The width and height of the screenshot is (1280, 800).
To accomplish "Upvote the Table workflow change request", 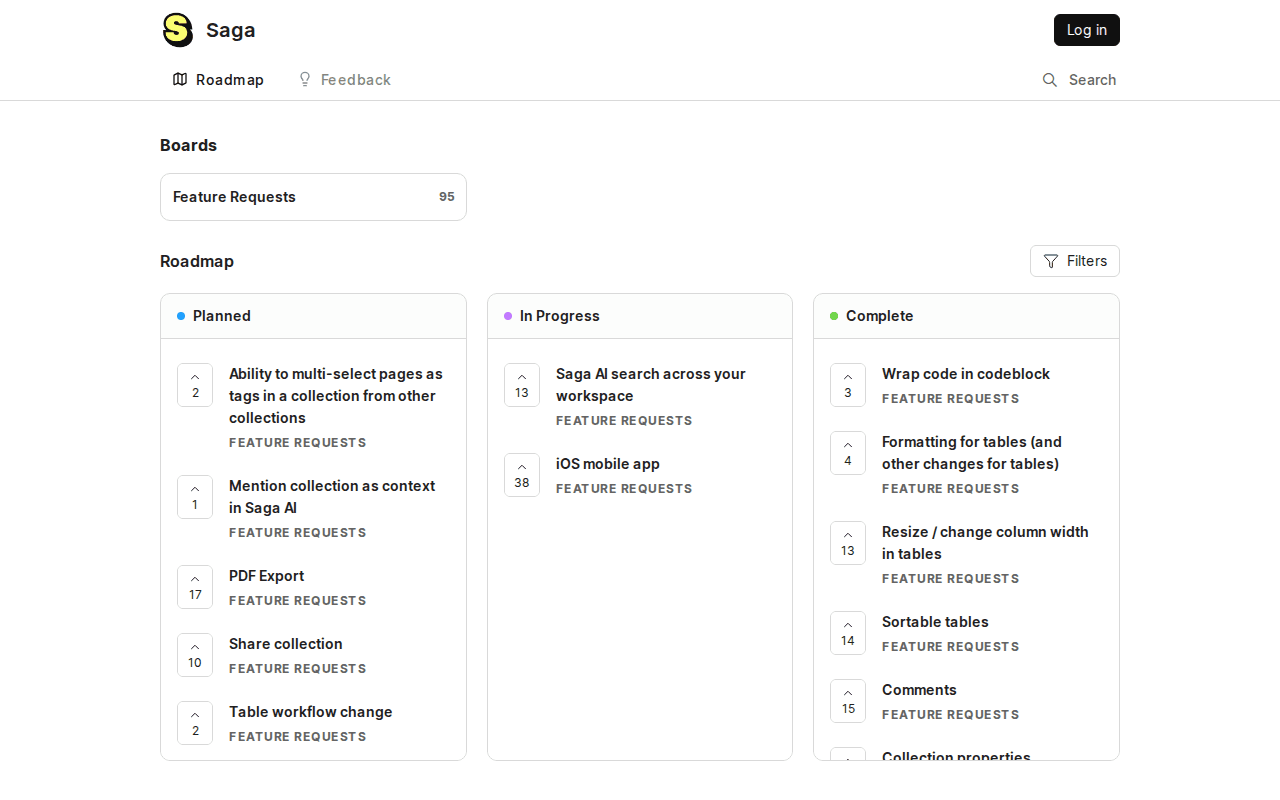I will pyautogui.click(x=195, y=723).
